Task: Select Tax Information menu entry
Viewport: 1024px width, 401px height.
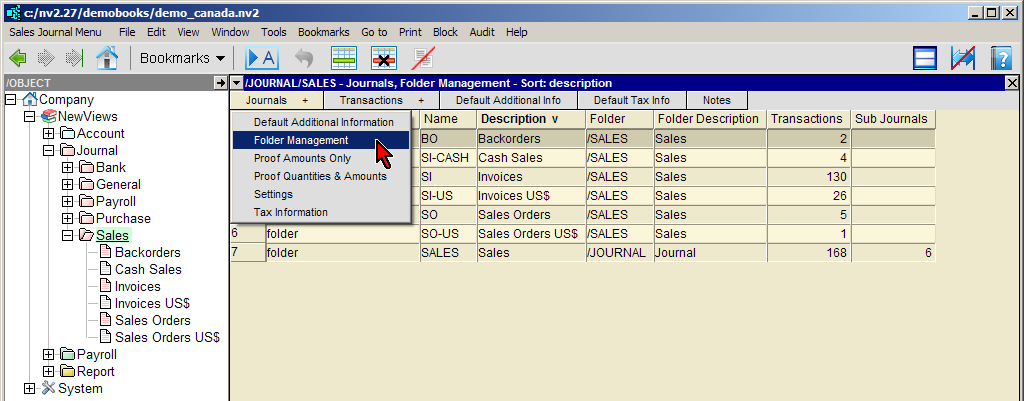Action: [x=290, y=212]
